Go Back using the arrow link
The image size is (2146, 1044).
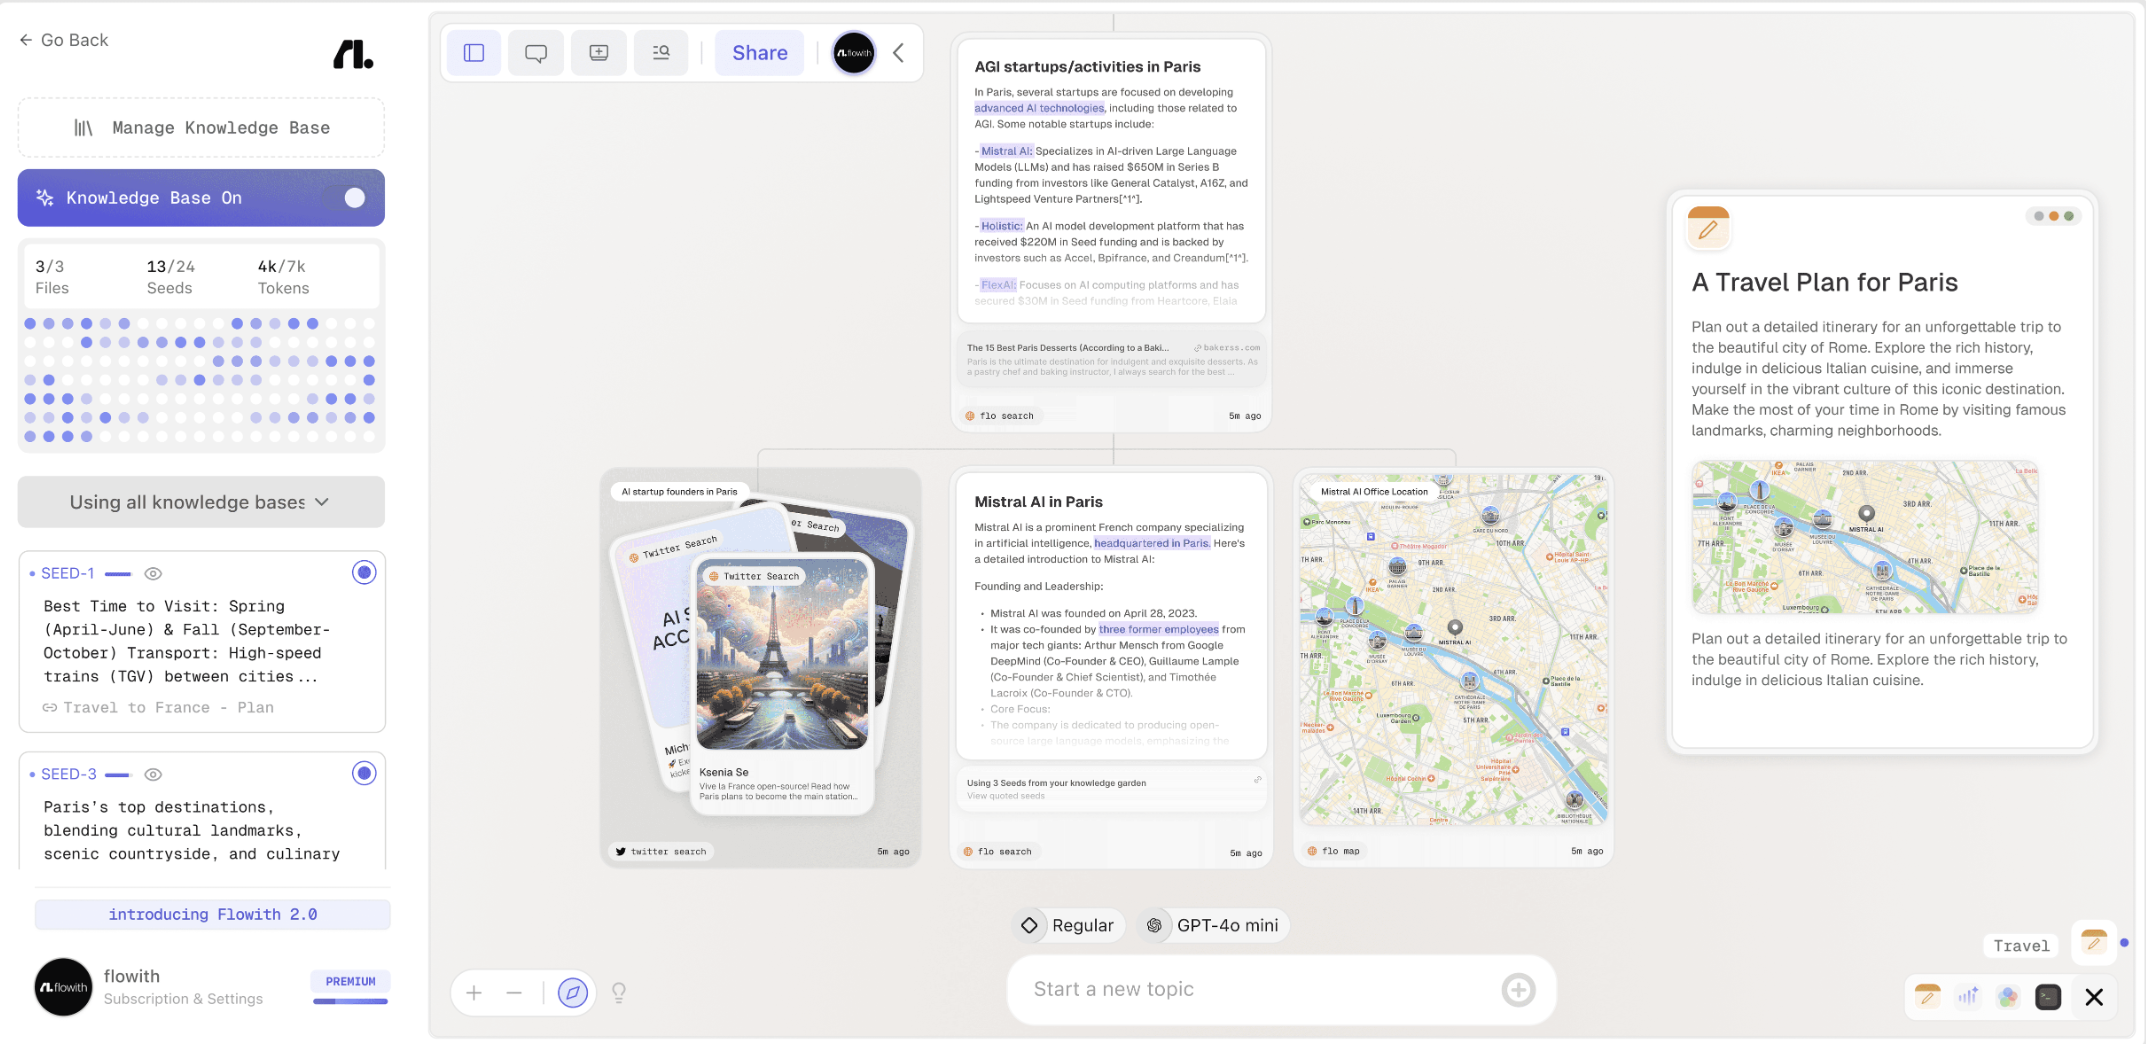point(64,40)
